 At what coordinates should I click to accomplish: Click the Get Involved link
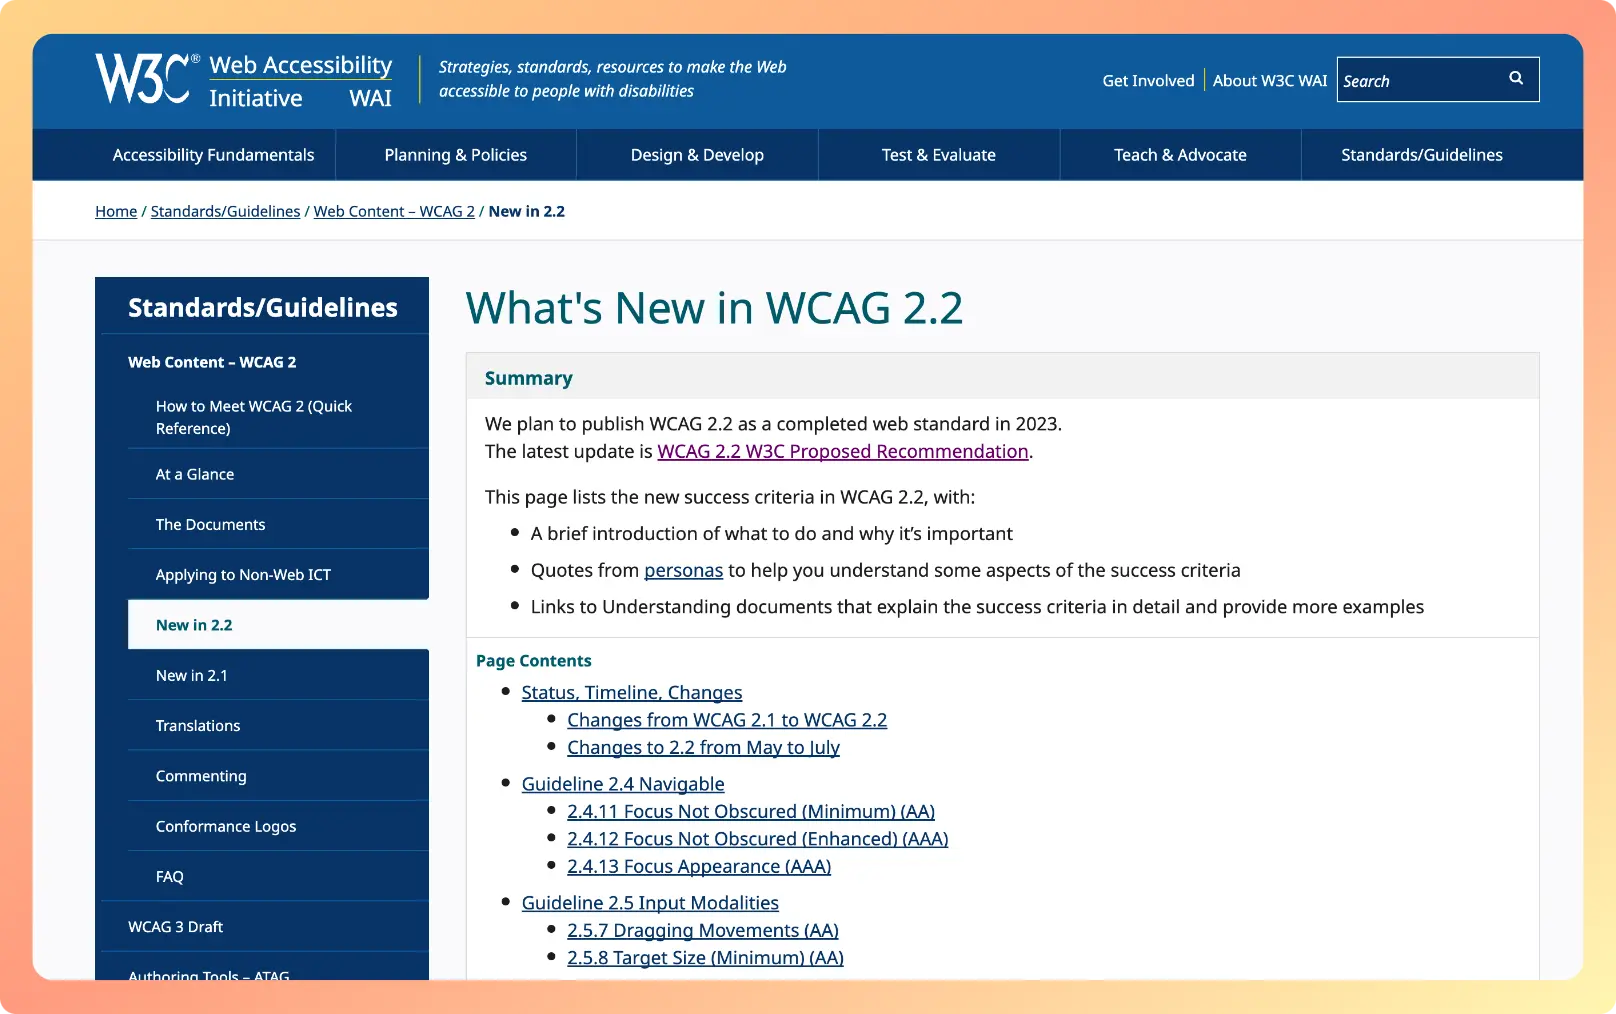coord(1148,81)
